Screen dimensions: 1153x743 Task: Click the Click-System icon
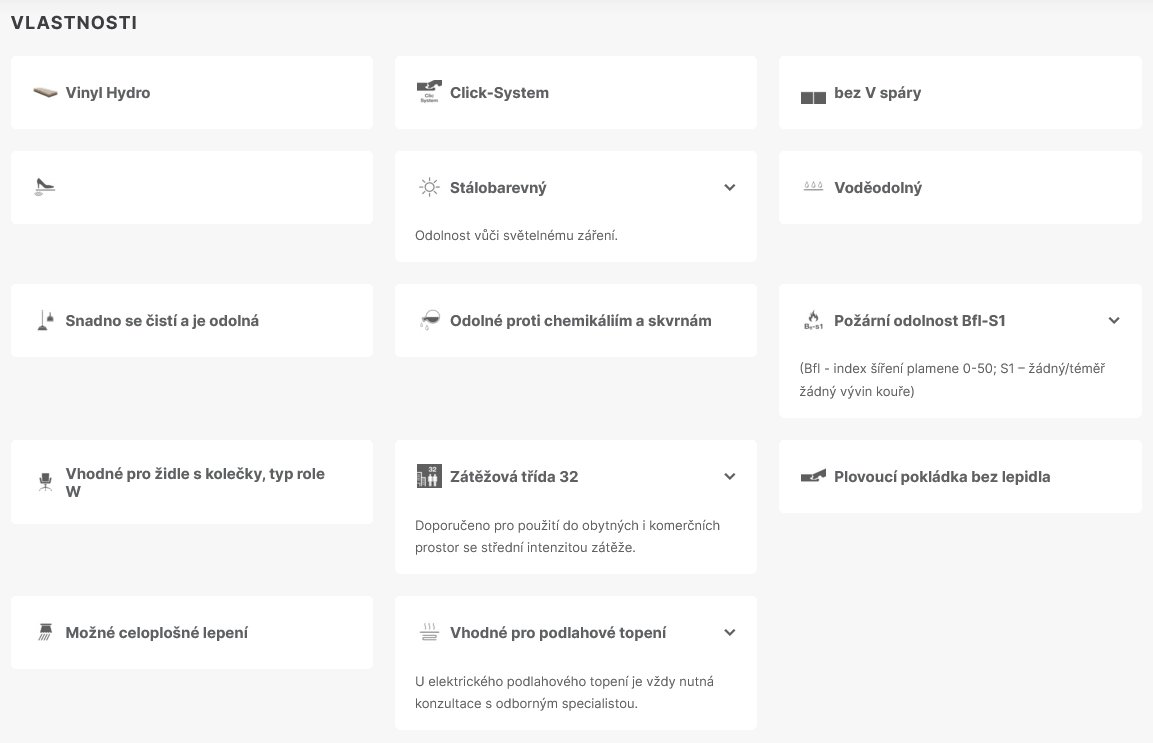(429, 93)
